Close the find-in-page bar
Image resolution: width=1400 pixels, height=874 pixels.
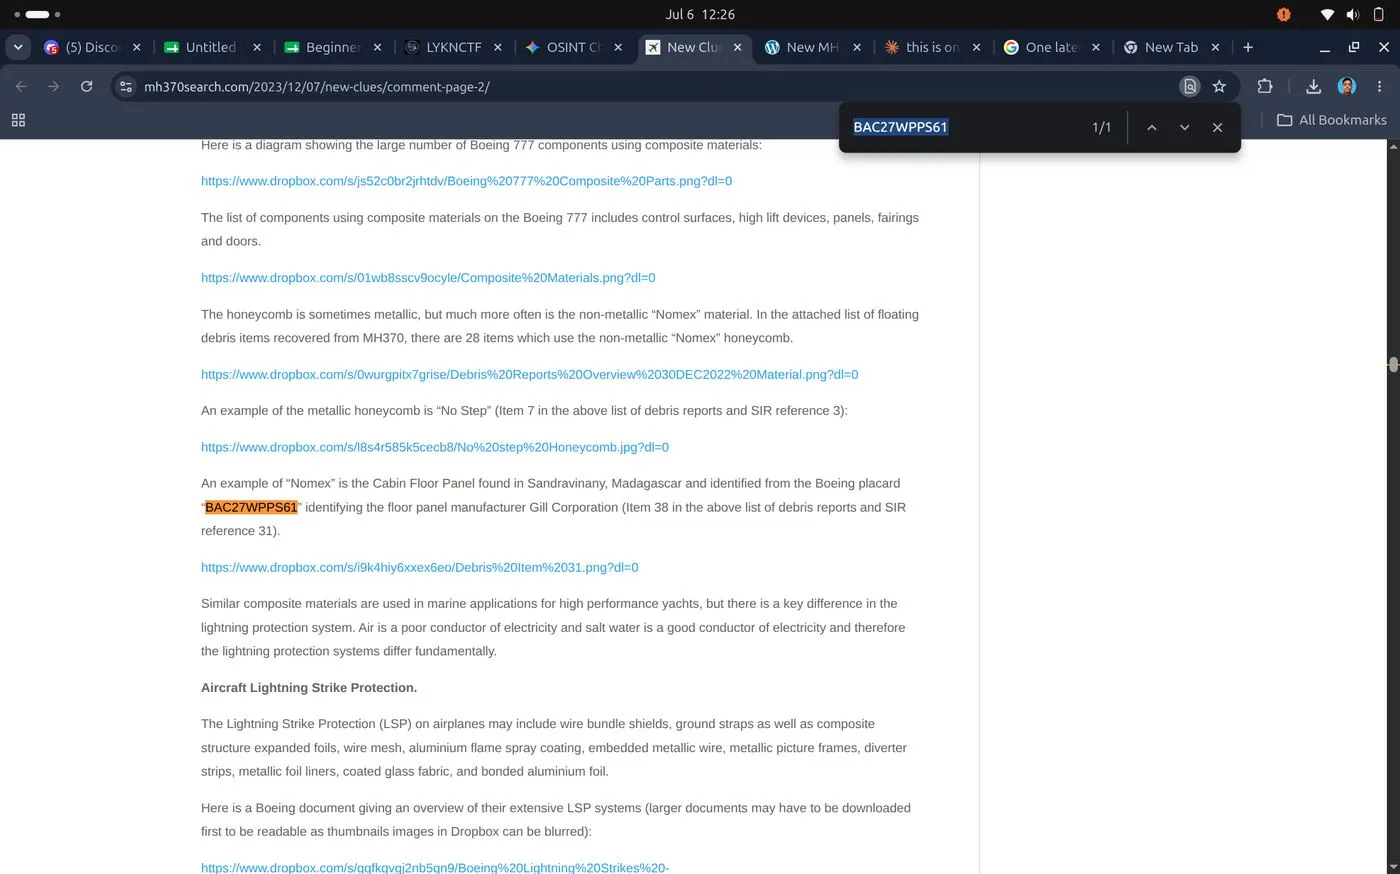[1217, 127]
